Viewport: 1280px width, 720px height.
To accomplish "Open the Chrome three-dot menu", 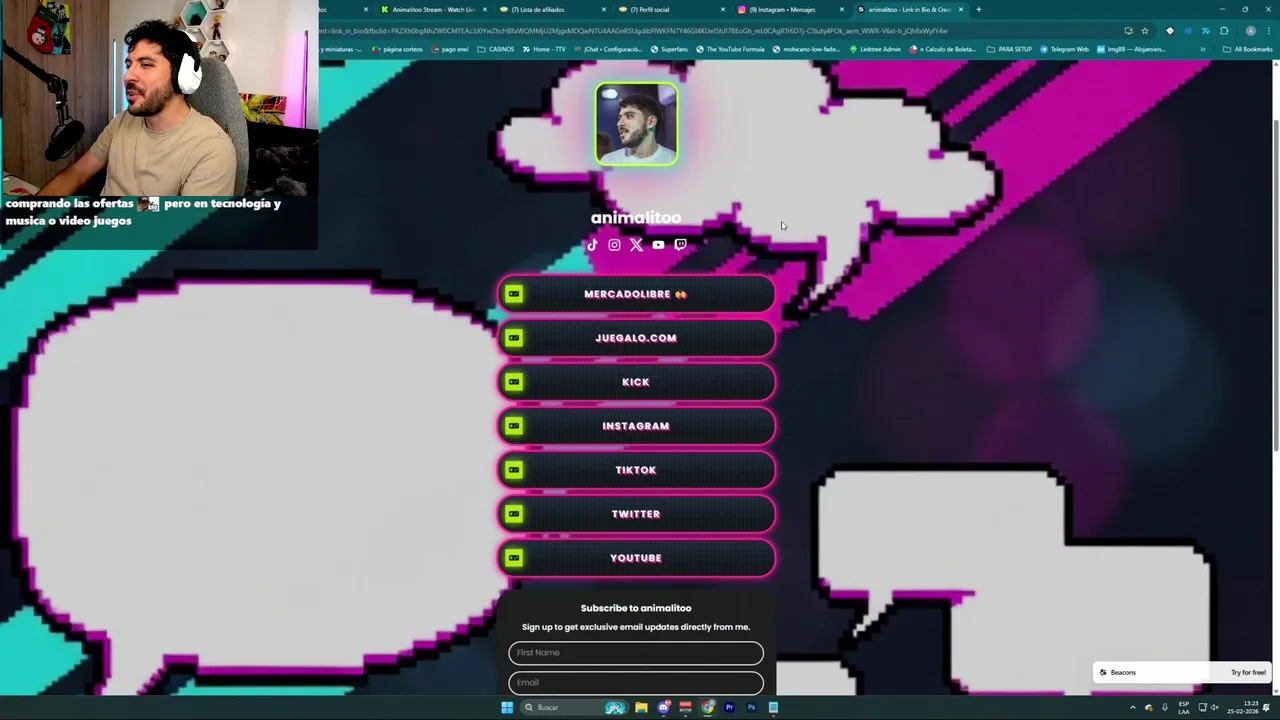I will 1269,31.
